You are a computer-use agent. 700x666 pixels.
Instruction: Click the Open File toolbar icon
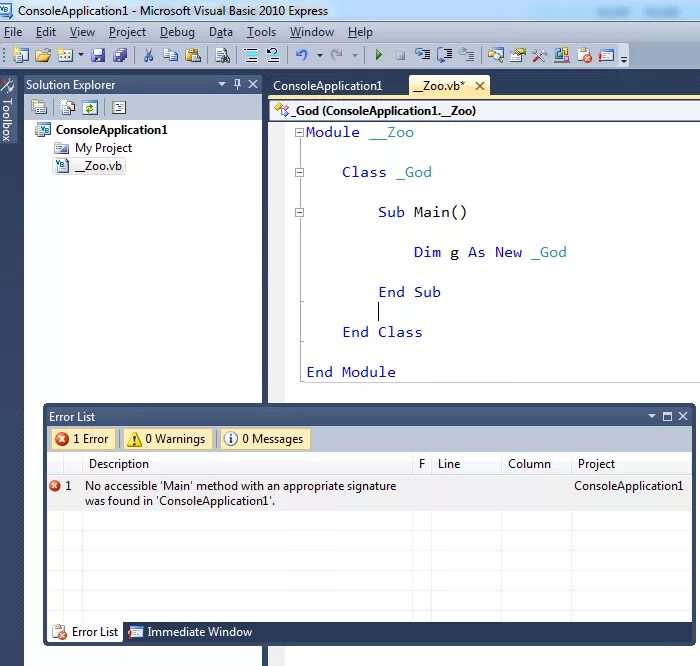[x=43, y=55]
